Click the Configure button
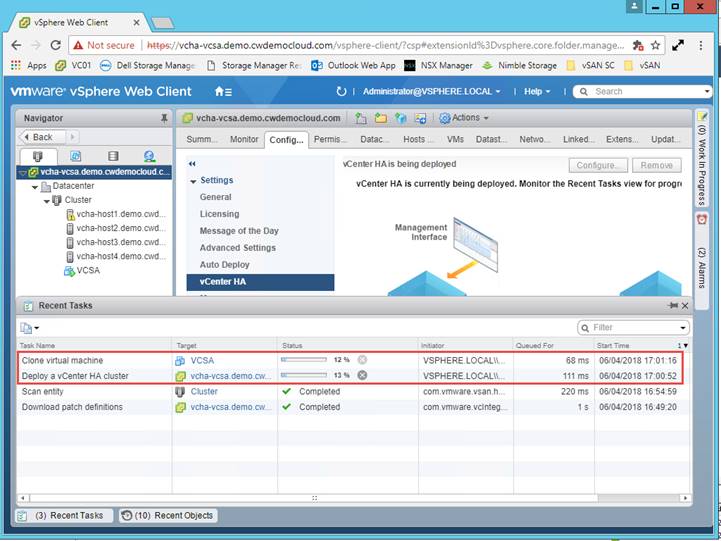 pyautogui.click(x=598, y=165)
